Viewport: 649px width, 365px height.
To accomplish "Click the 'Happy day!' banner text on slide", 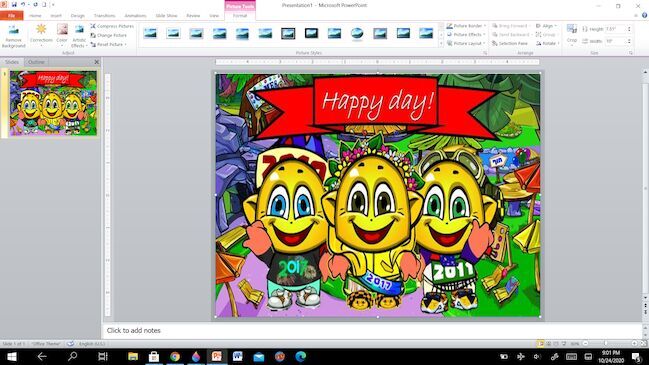I will [x=378, y=102].
